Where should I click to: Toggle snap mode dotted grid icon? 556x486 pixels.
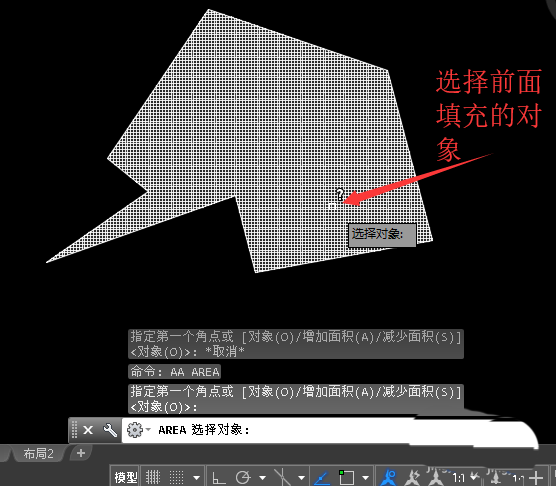click(176, 477)
